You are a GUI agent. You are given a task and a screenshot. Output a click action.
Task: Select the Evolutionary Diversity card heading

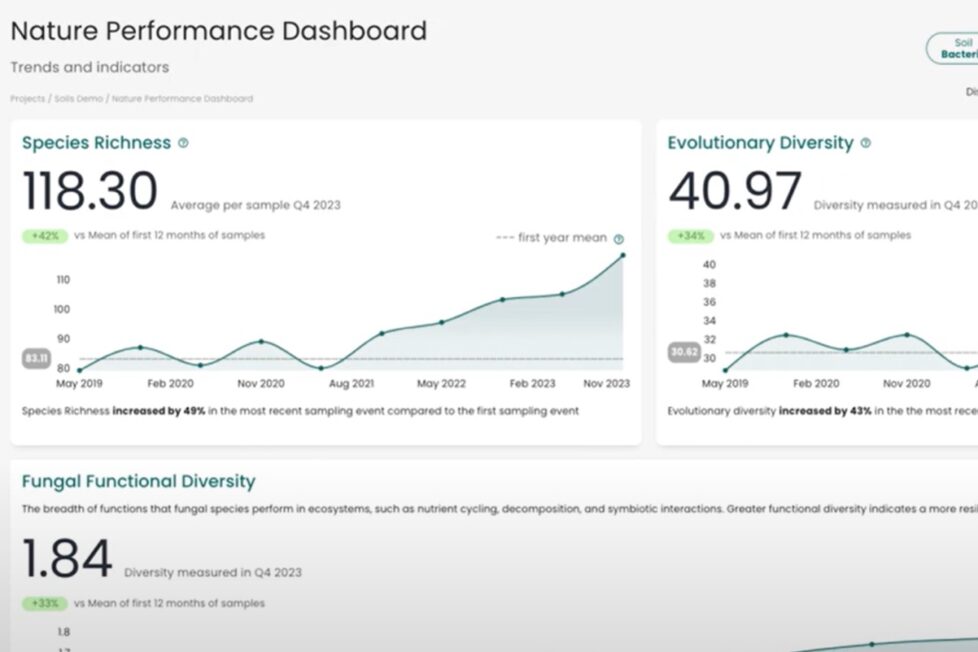pyautogui.click(x=760, y=143)
